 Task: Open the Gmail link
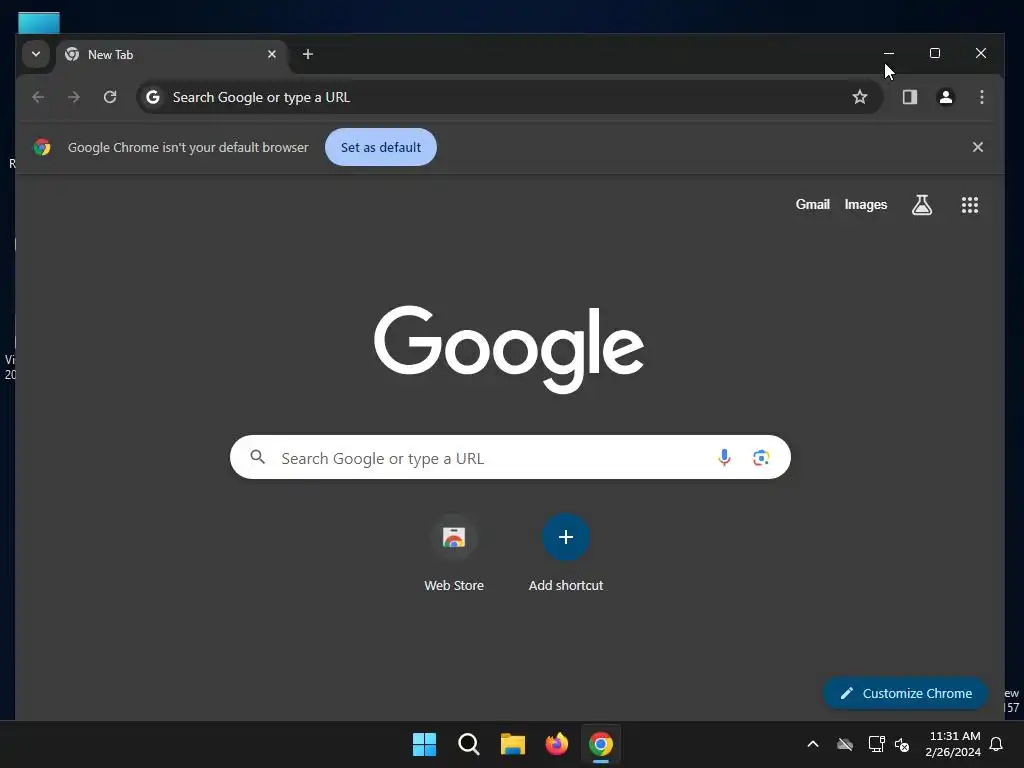click(x=812, y=204)
